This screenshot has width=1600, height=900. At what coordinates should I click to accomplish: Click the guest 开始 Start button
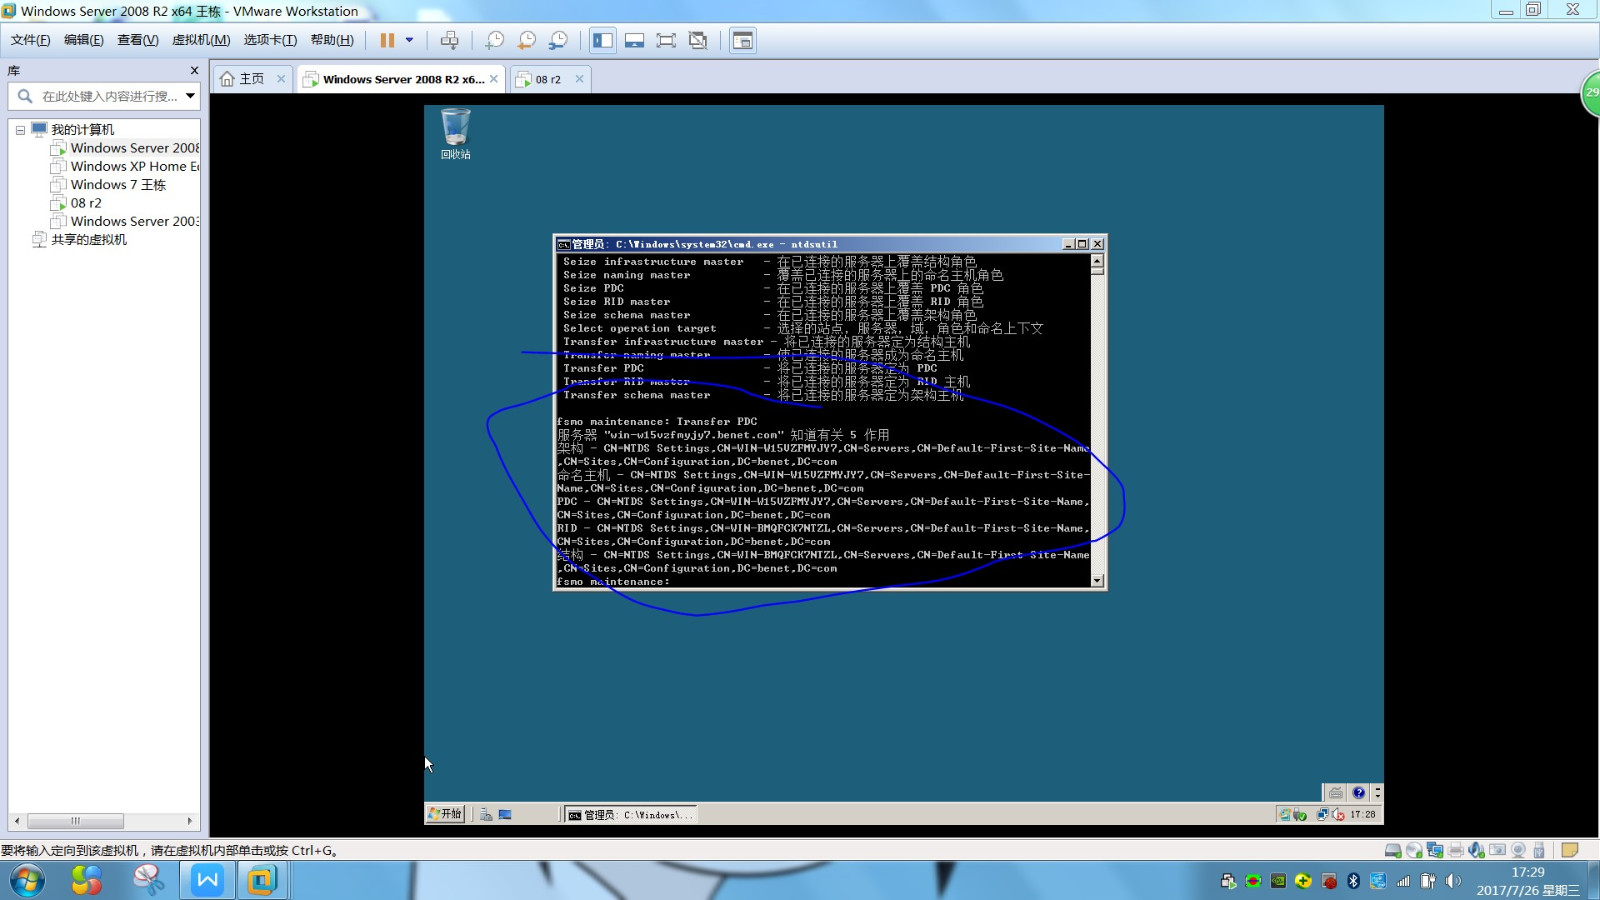[x=445, y=814]
